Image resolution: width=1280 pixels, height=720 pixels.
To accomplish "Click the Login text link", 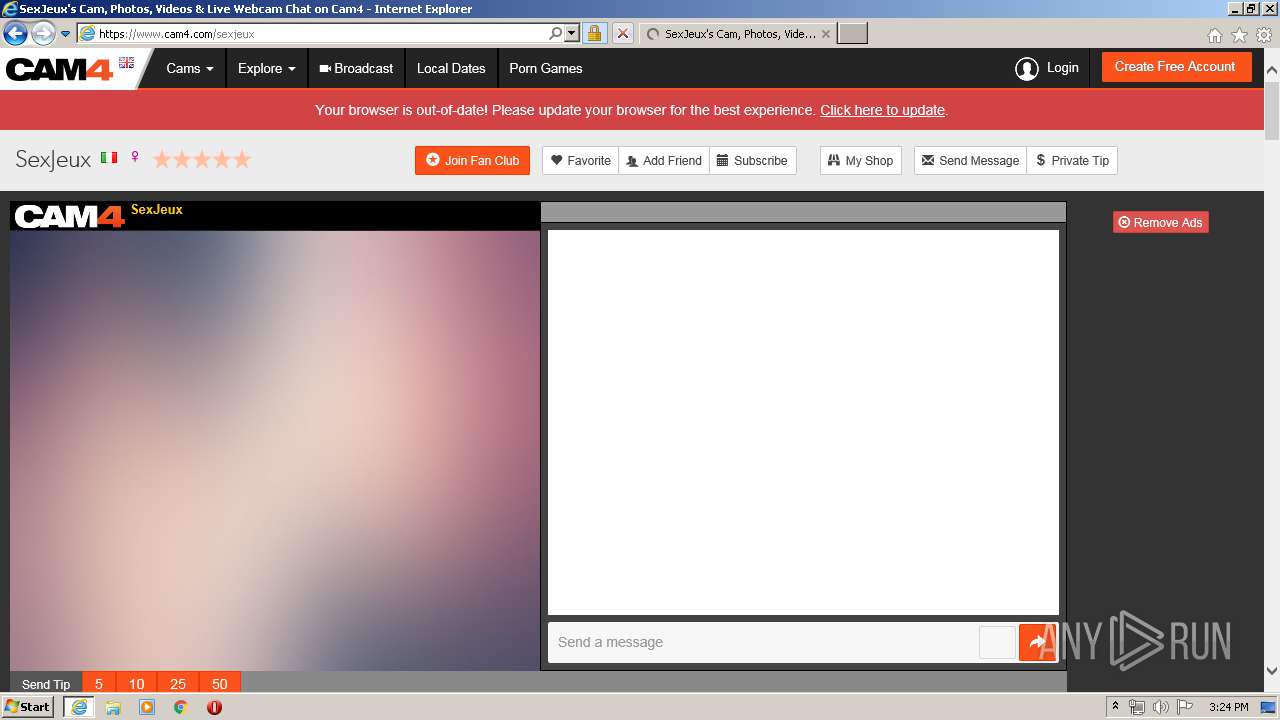I will click(x=1062, y=68).
